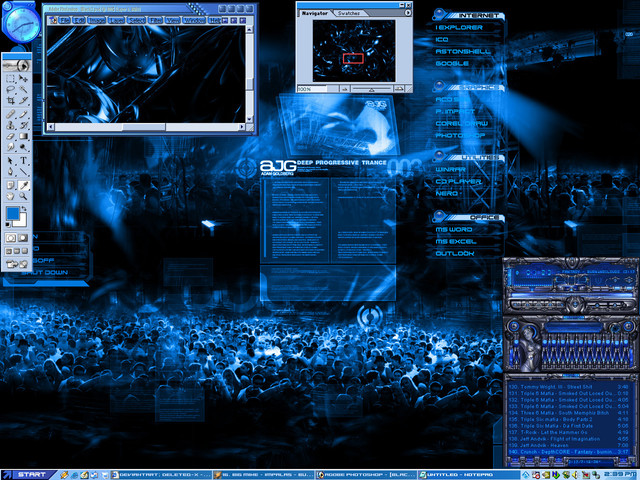The width and height of the screenshot is (640, 480).
Task: Click the Navigator zoom out button
Action: [345, 89]
